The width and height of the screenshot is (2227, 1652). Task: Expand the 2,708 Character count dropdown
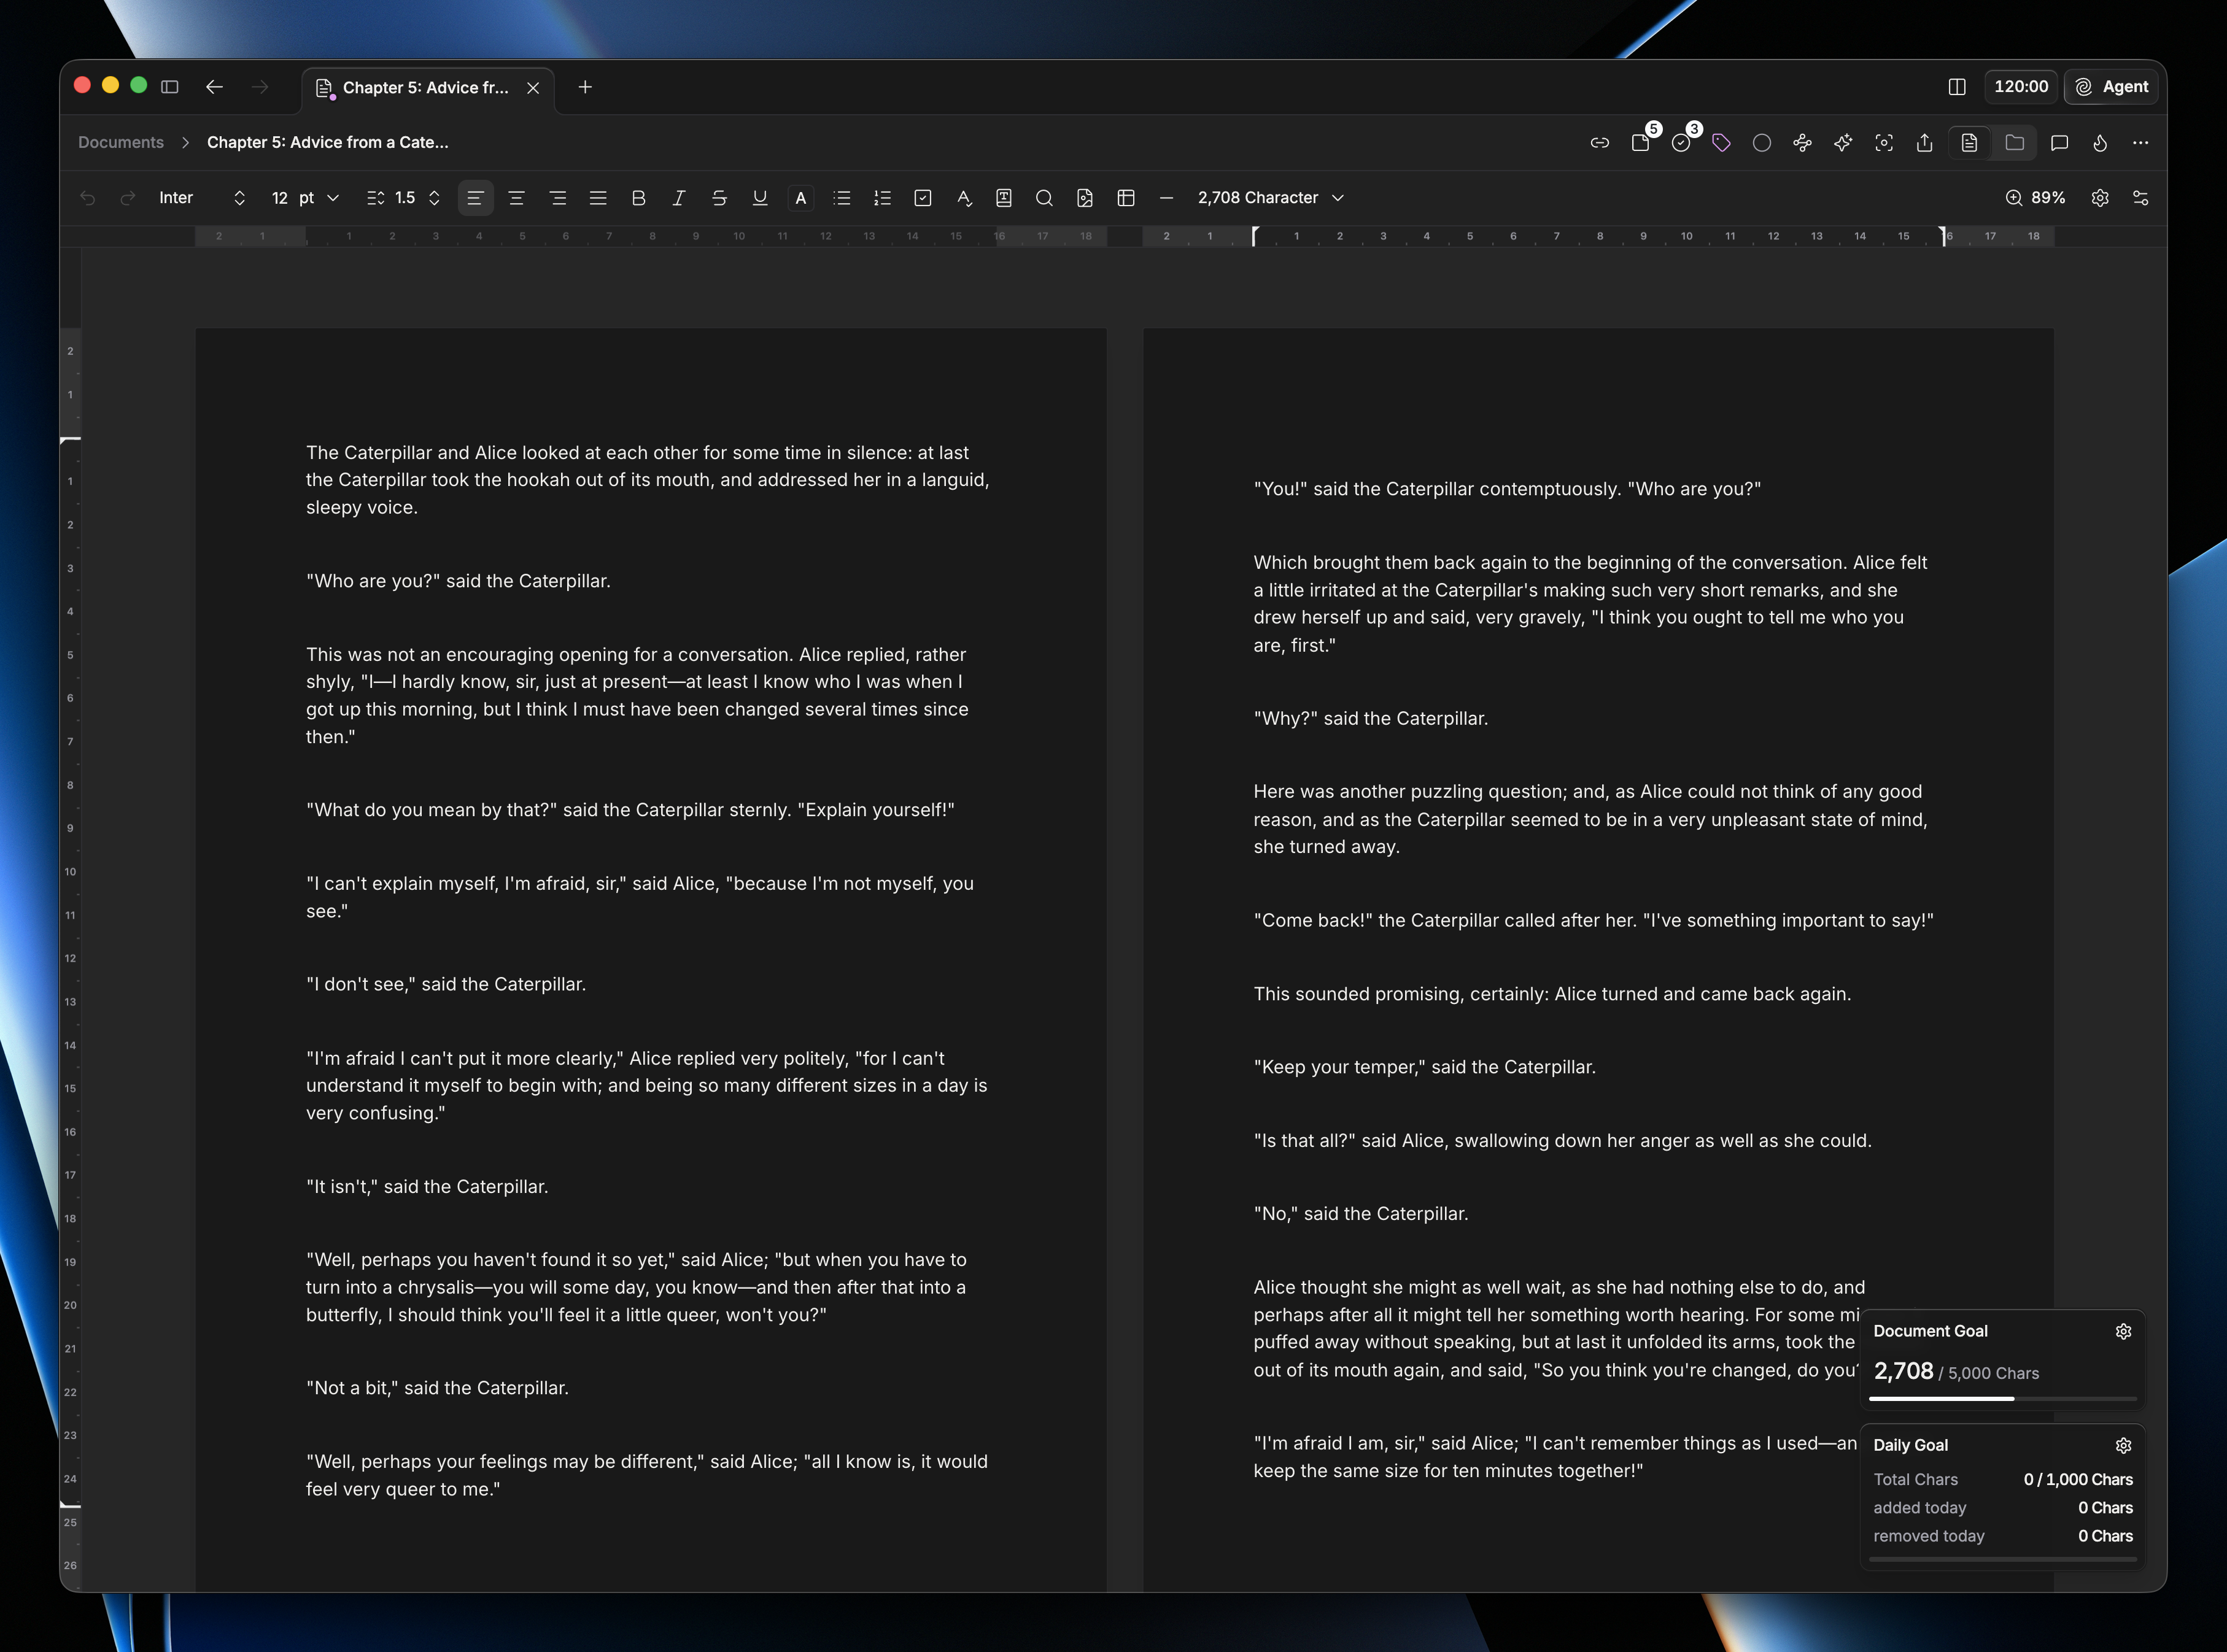pos(1271,198)
